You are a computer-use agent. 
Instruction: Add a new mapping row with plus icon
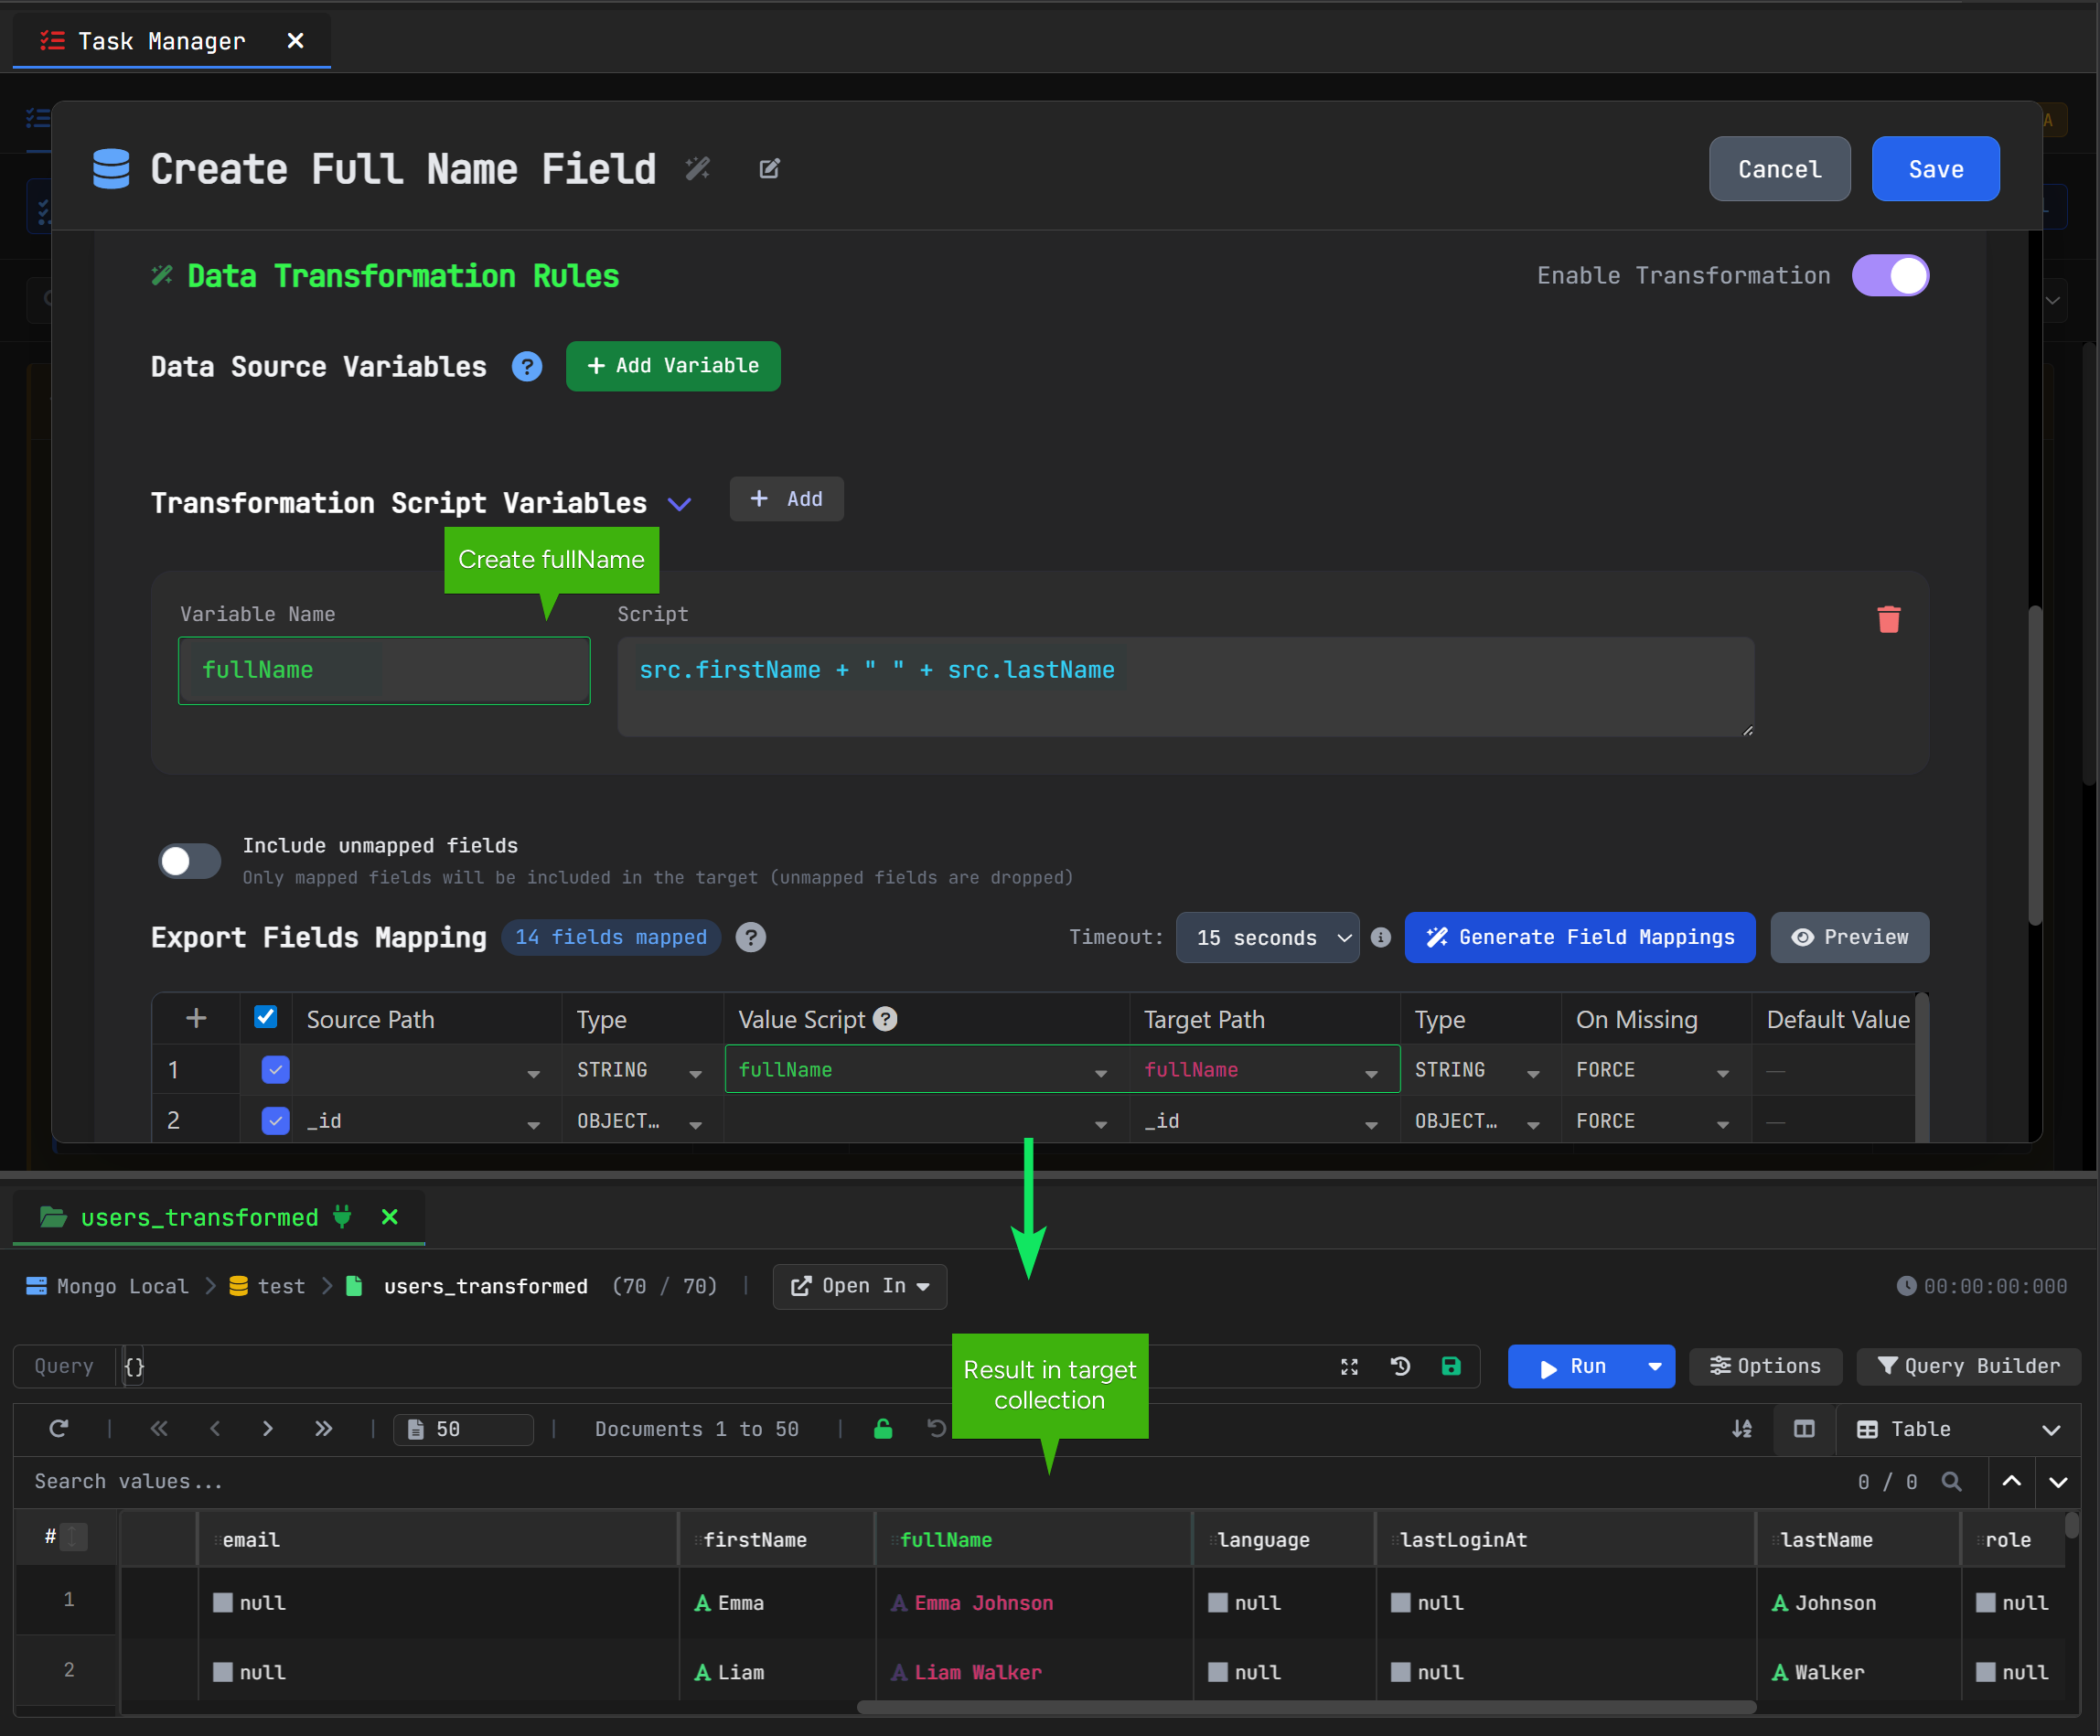[x=196, y=1019]
